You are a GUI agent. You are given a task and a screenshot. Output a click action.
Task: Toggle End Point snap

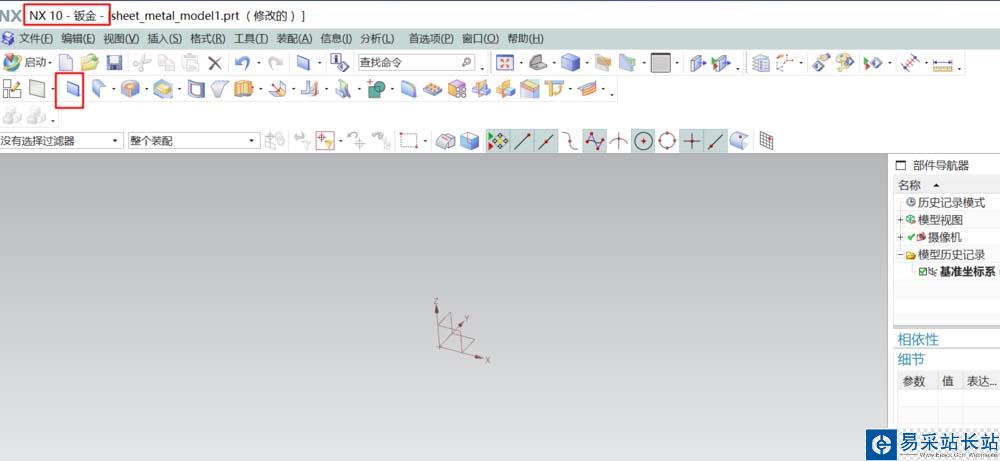click(x=523, y=140)
